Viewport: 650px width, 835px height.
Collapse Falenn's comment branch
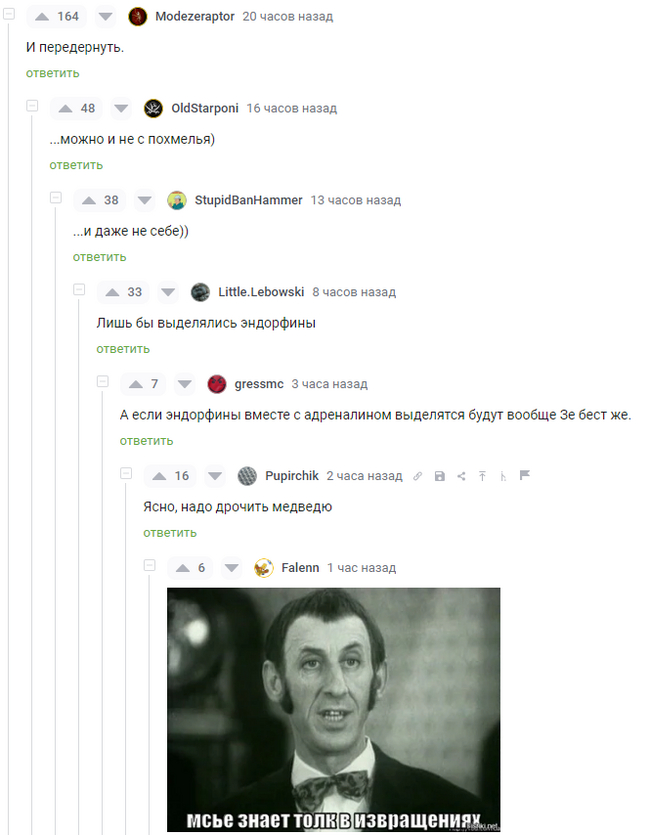click(x=150, y=565)
